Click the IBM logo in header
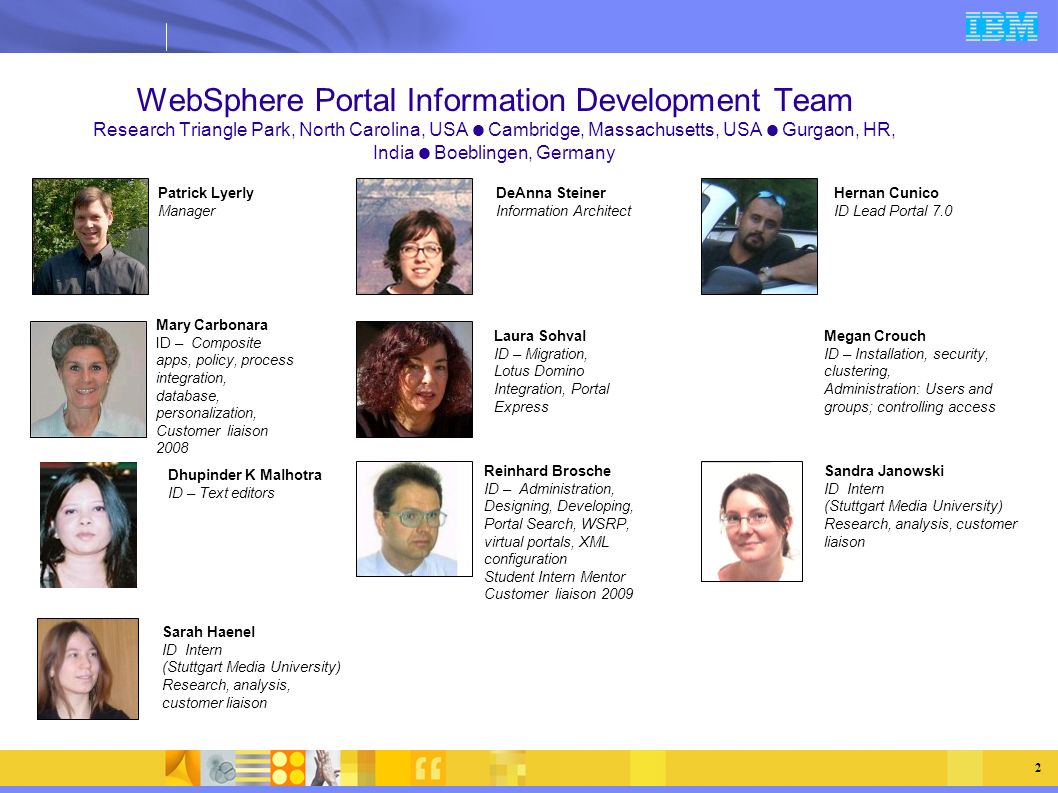Screen dimensions: 1058x793 (1001, 26)
